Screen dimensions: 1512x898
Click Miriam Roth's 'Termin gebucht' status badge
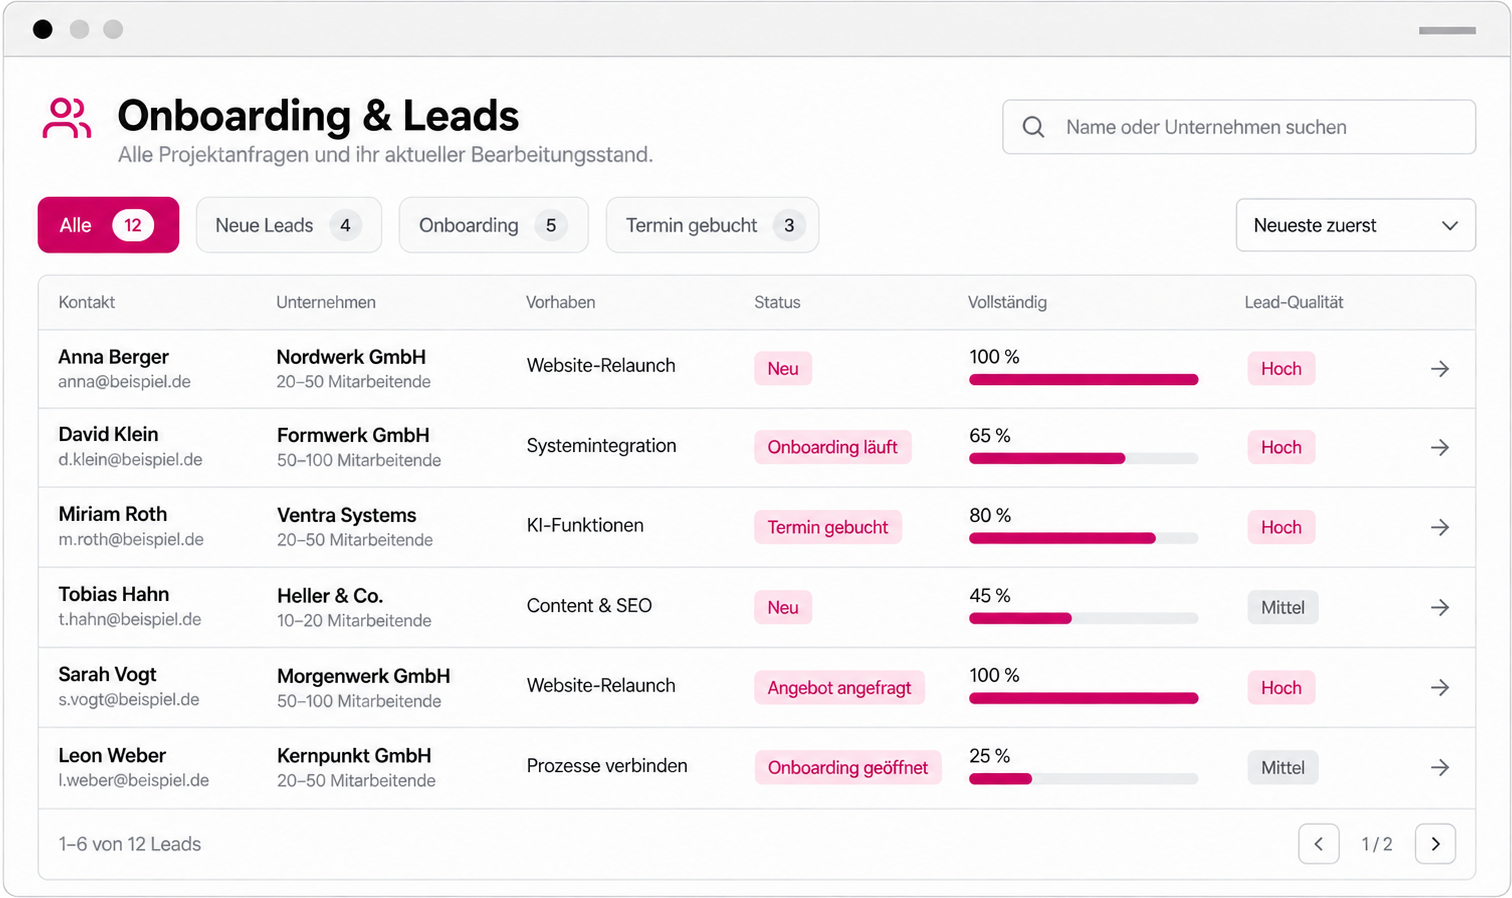[x=827, y=527]
